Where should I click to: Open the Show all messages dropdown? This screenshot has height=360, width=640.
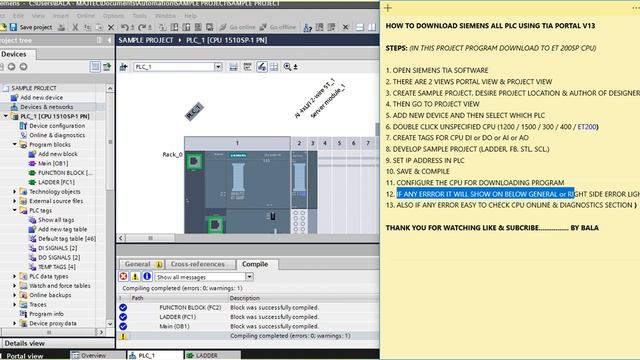tap(249, 277)
